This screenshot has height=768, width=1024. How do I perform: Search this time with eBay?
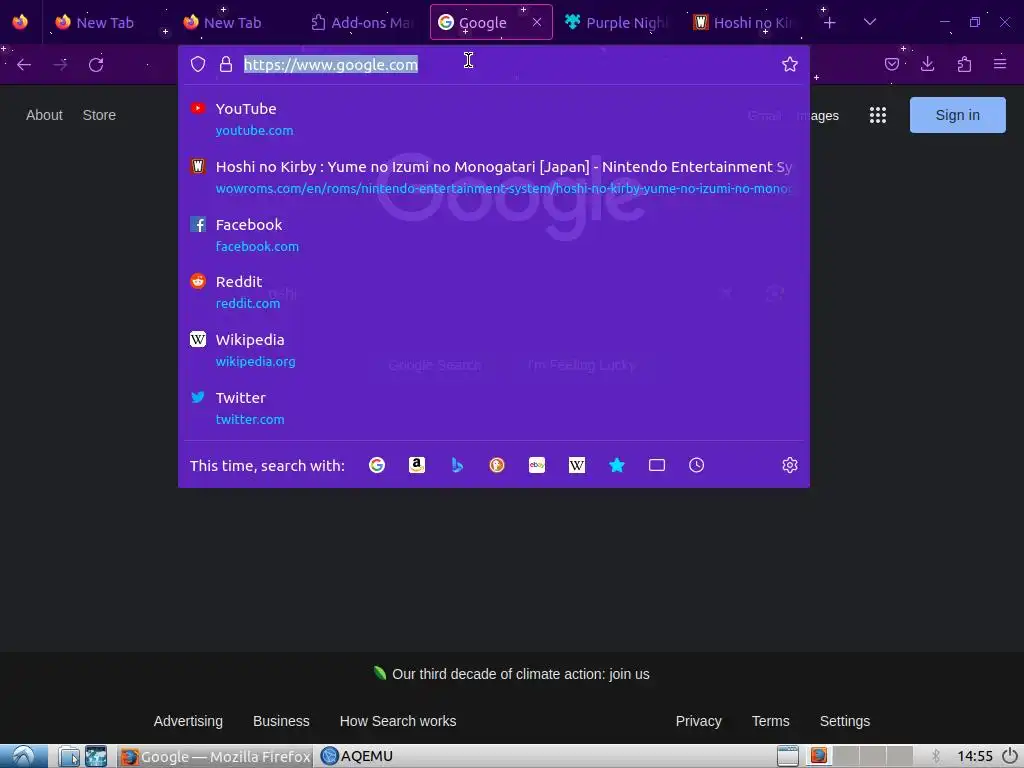tap(537, 465)
